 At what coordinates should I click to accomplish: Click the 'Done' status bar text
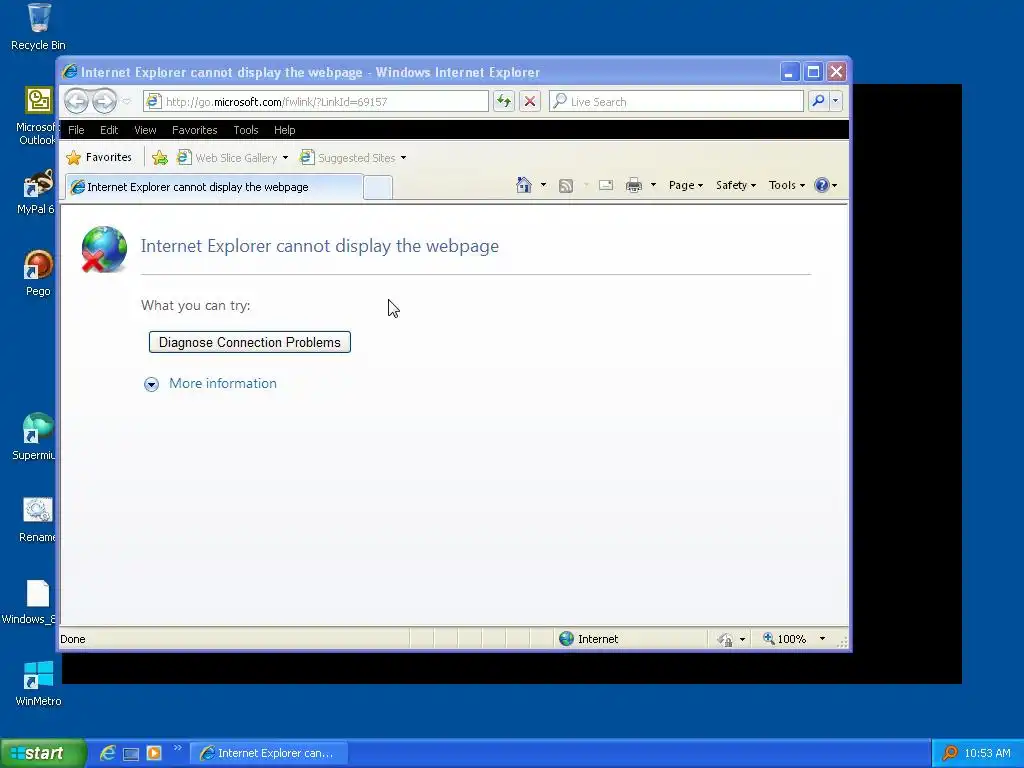coord(72,639)
